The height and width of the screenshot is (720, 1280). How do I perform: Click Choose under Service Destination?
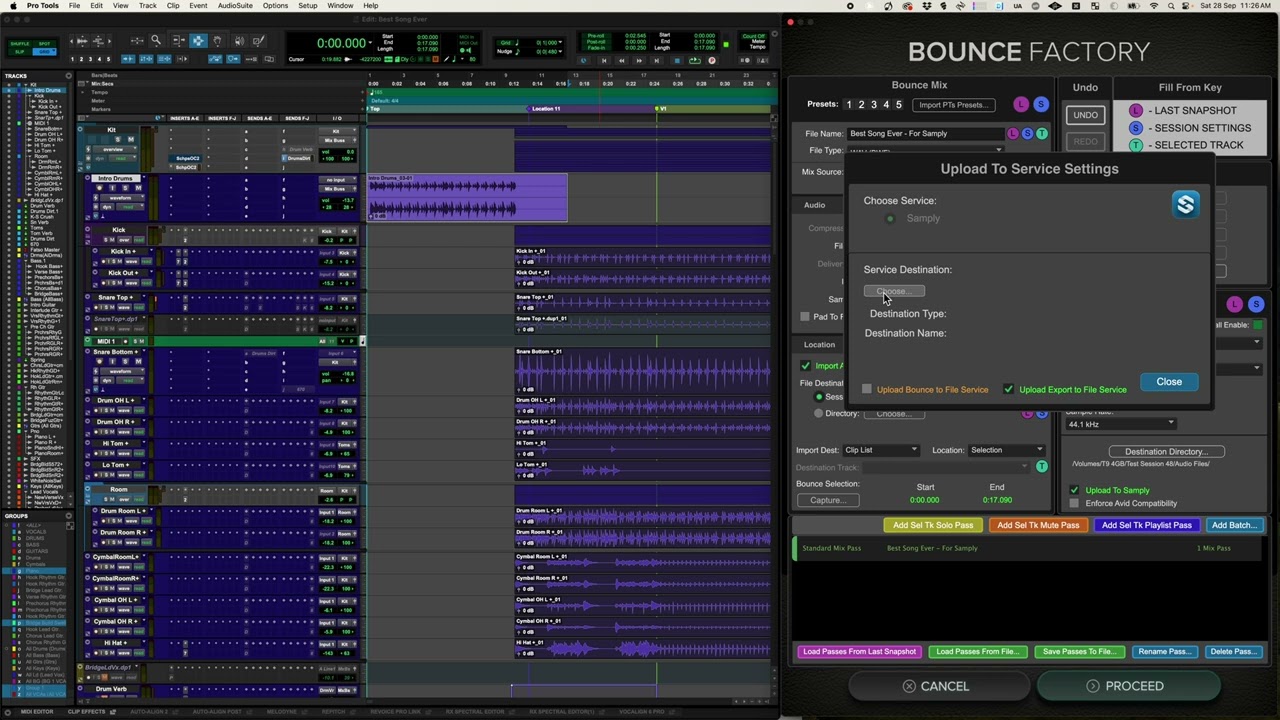894,291
